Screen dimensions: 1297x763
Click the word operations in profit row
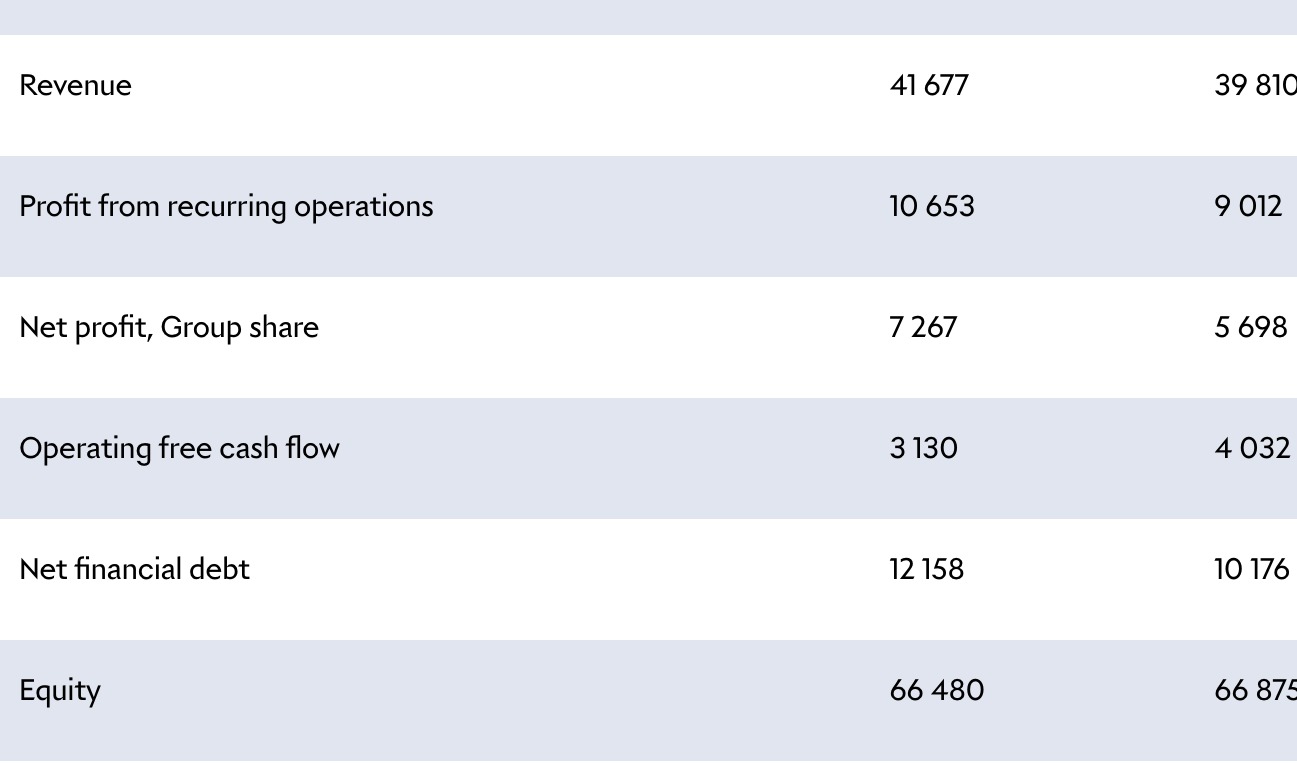[364, 207]
